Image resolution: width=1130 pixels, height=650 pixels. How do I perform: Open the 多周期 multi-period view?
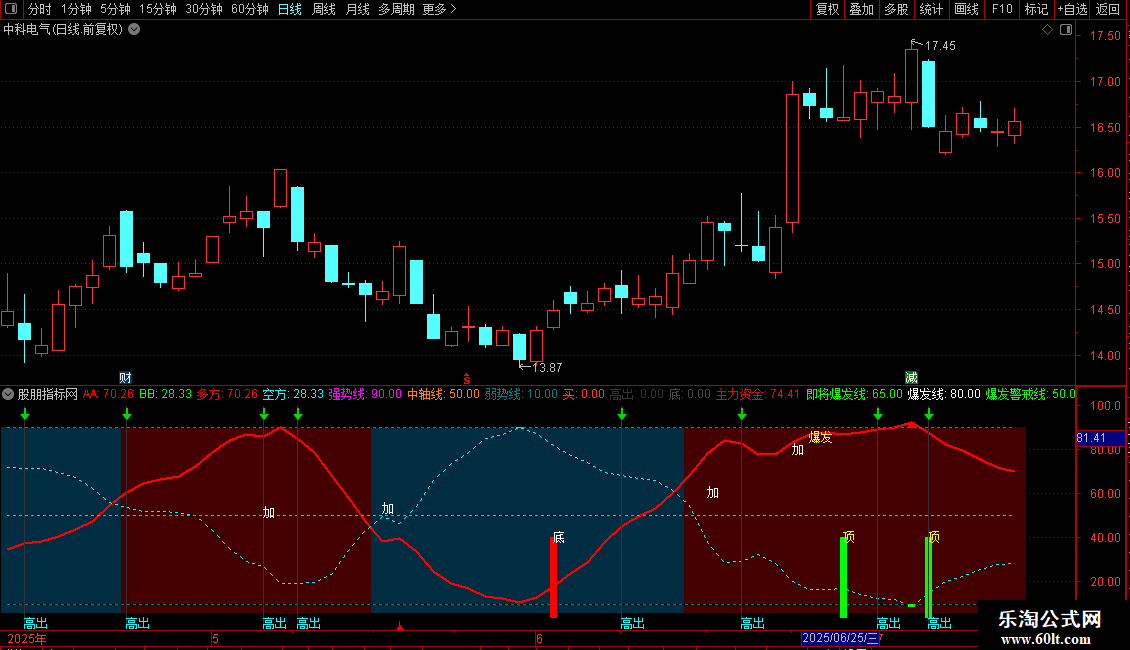[396, 9]
